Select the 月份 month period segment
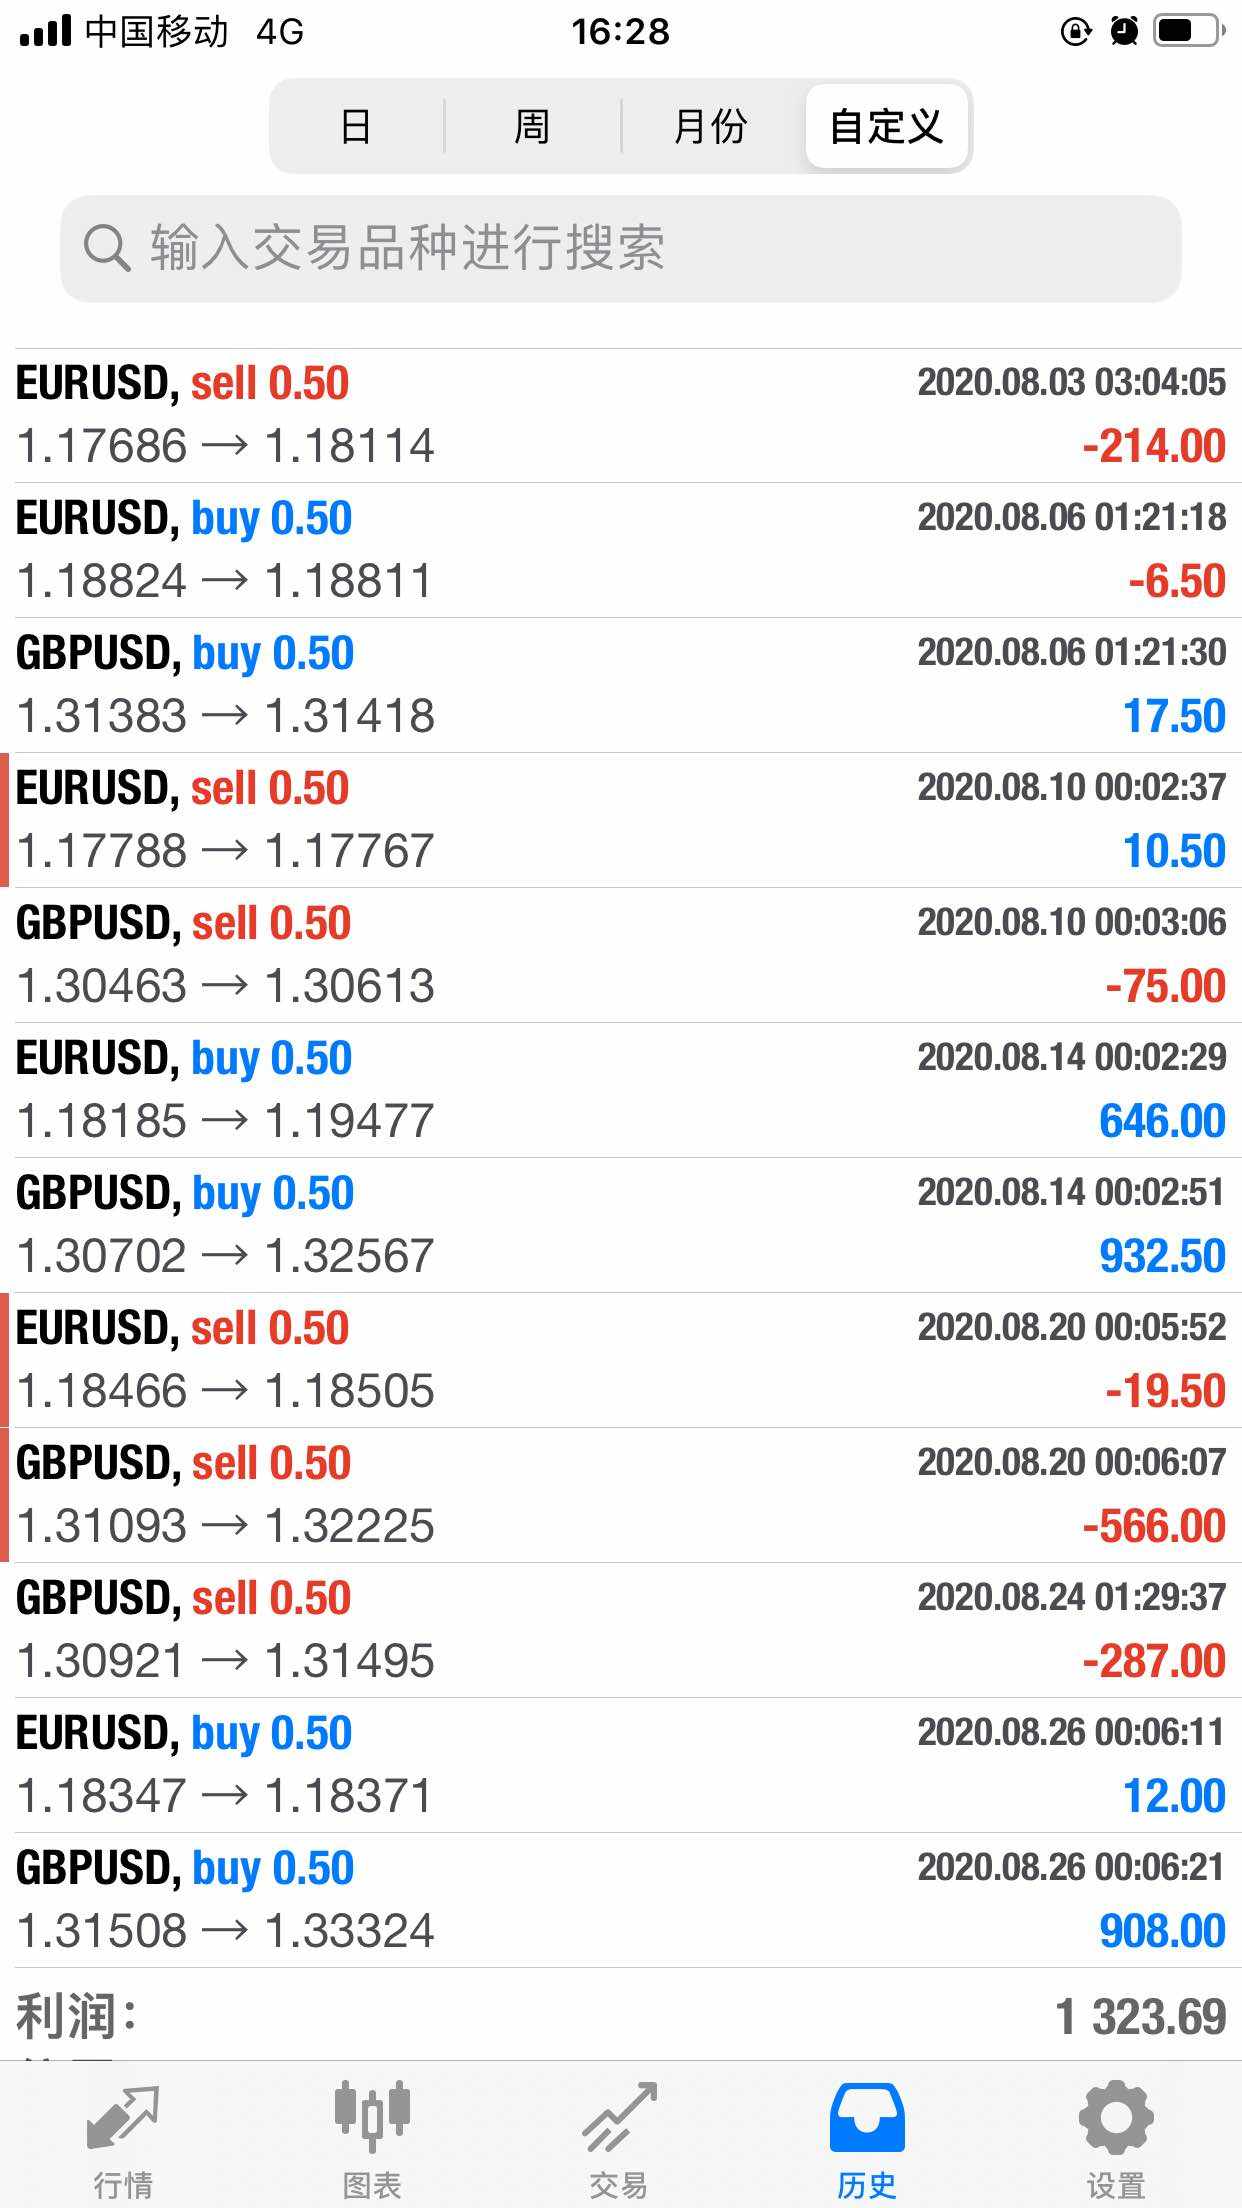Image resolution: width=1242 pixels, height=2208 pixels. (x=710, y=127)
